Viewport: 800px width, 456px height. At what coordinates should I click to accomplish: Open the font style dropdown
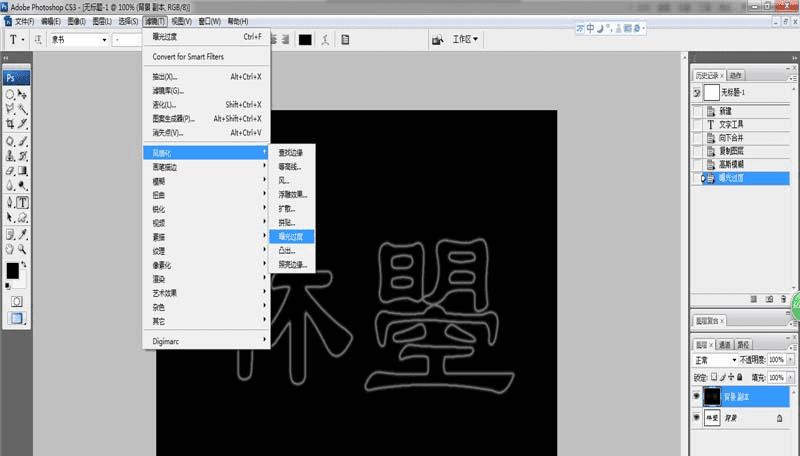pyautogui.click(x=127, y=40)
